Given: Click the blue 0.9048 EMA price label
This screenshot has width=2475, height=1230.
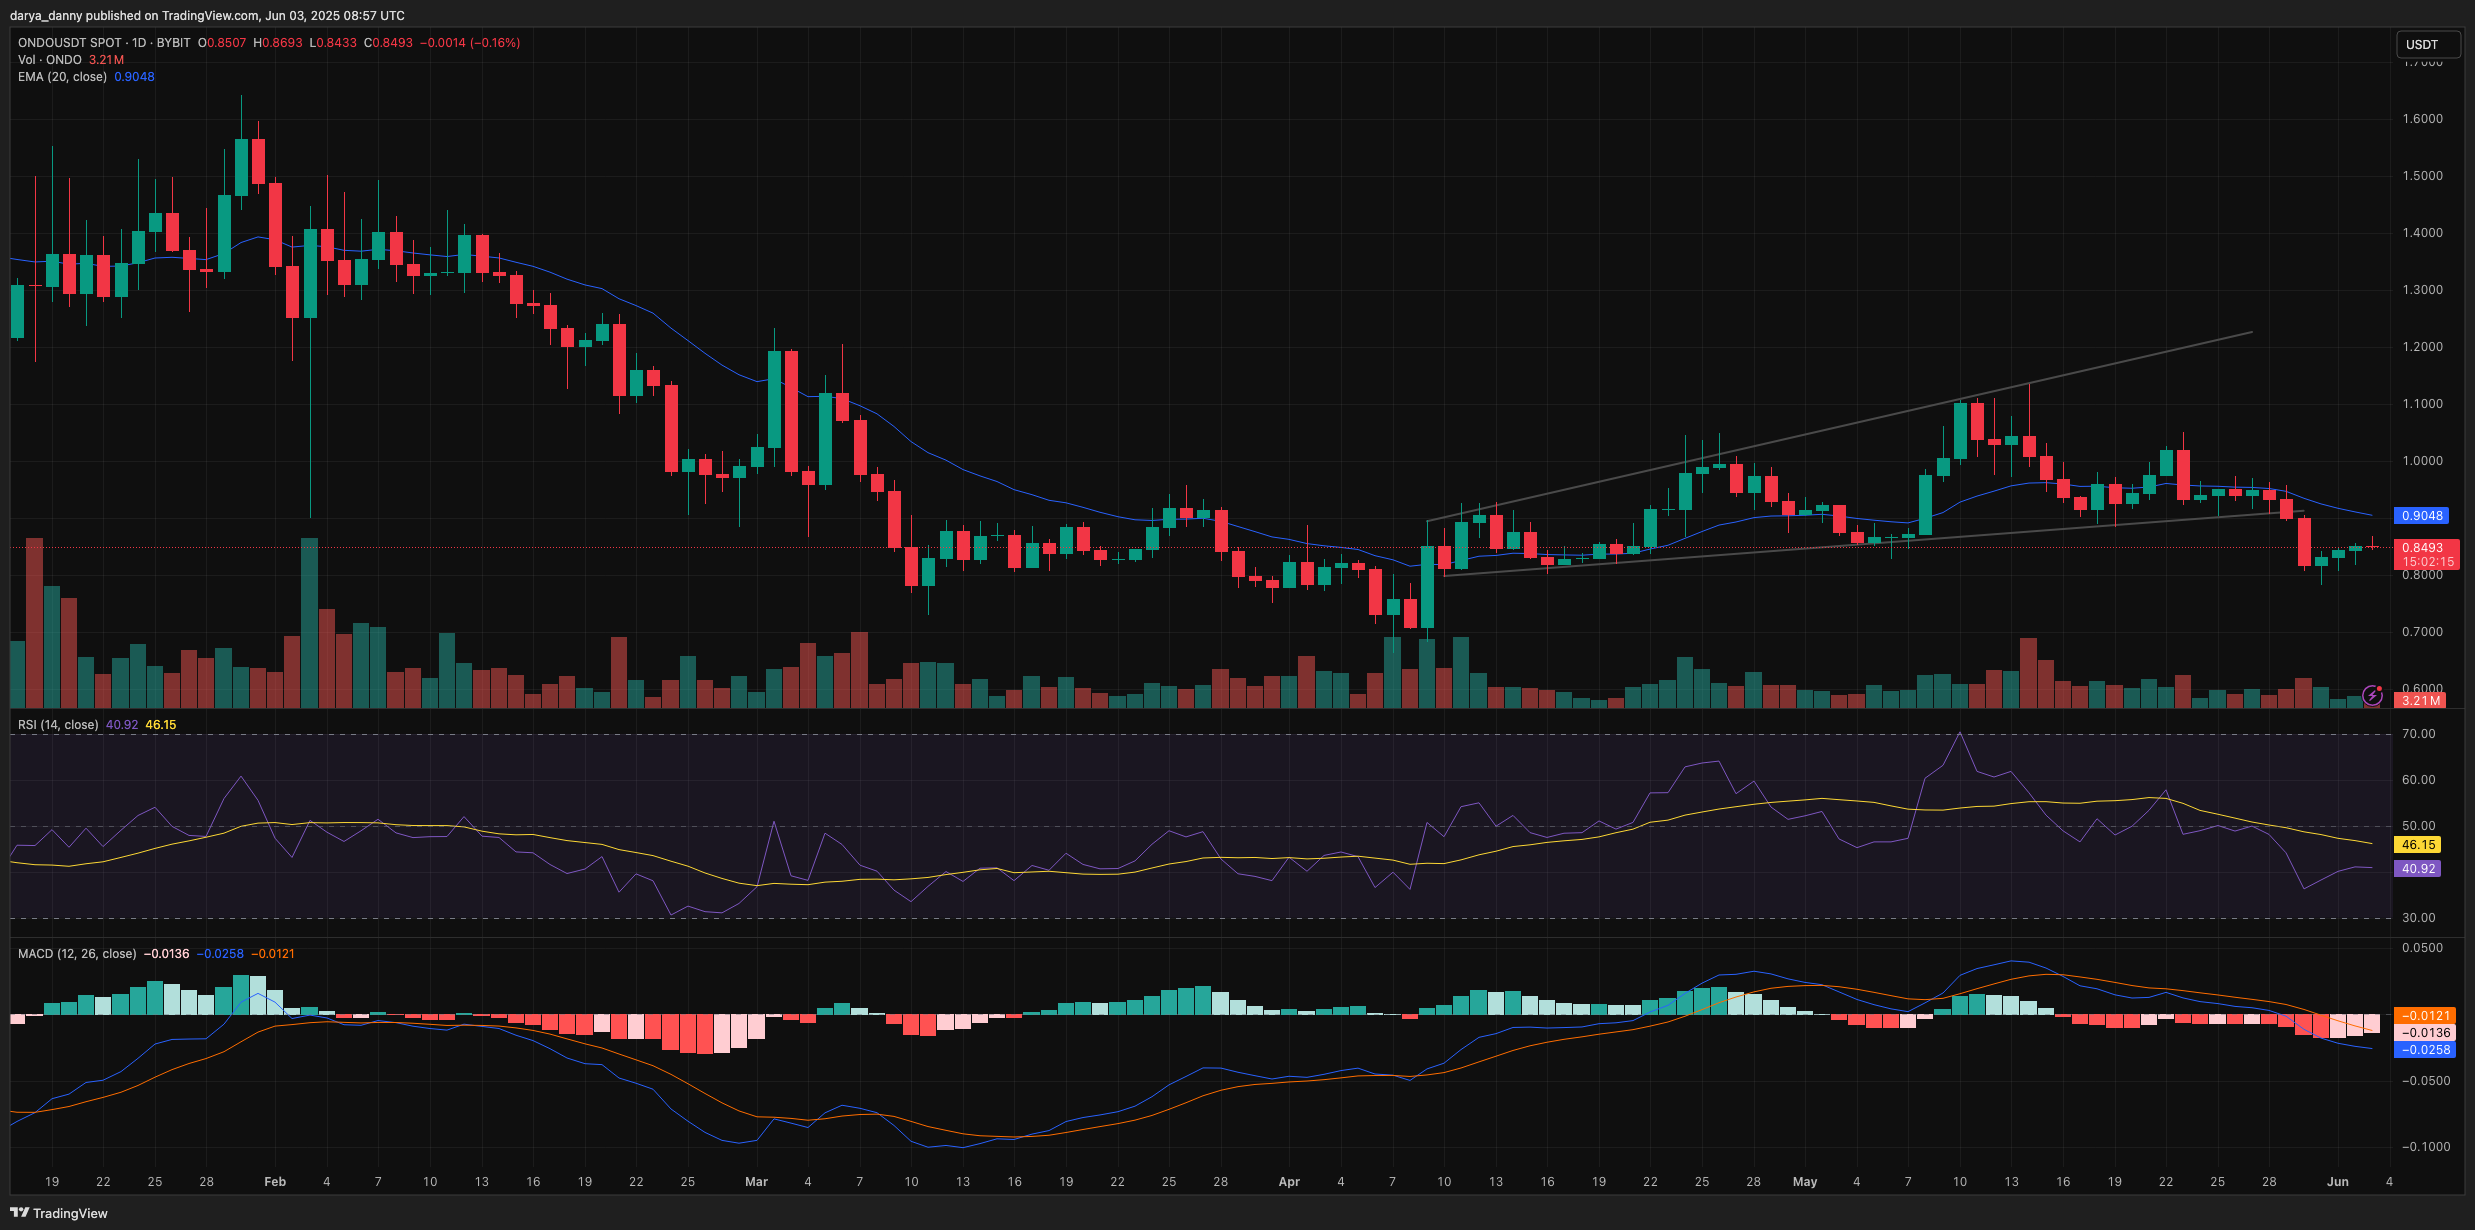Looking at the screenshot, I should pyautogui.click(x=2421, y=516).
